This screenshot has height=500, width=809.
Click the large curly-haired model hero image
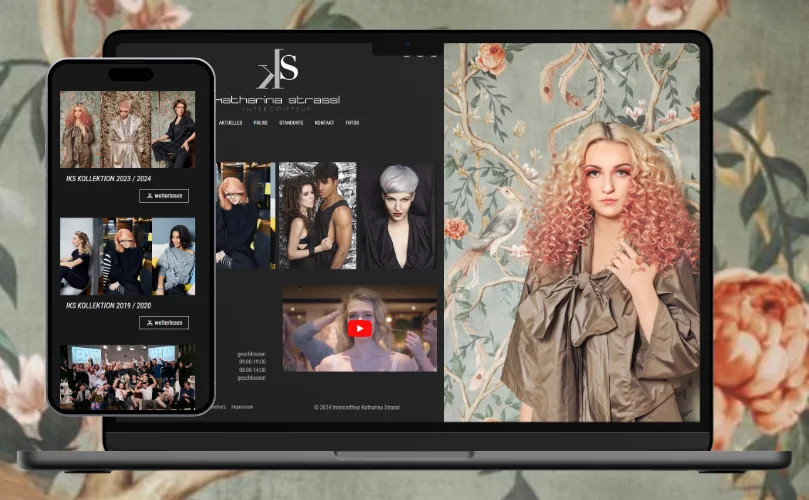(x=572, y=232)
